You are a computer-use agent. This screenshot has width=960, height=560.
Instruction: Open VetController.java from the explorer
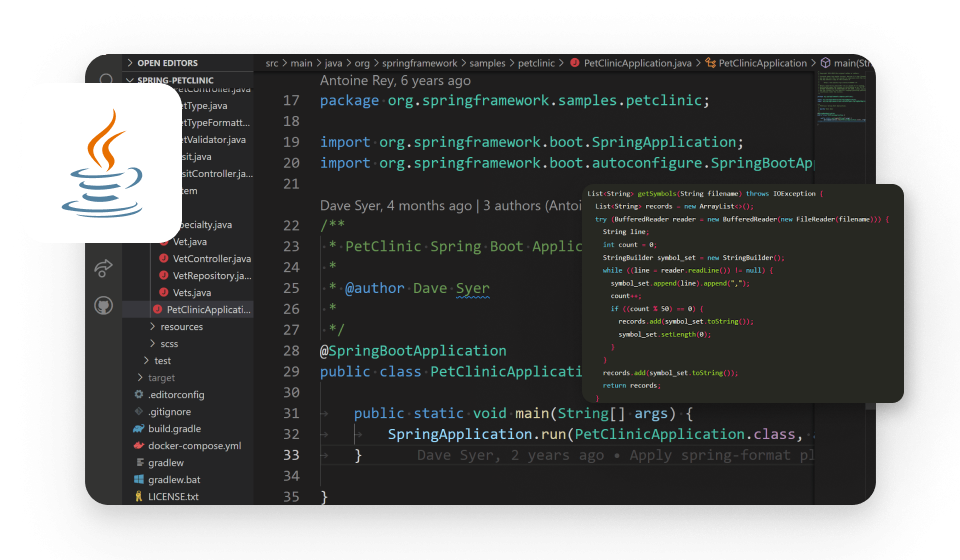point(211,259)
